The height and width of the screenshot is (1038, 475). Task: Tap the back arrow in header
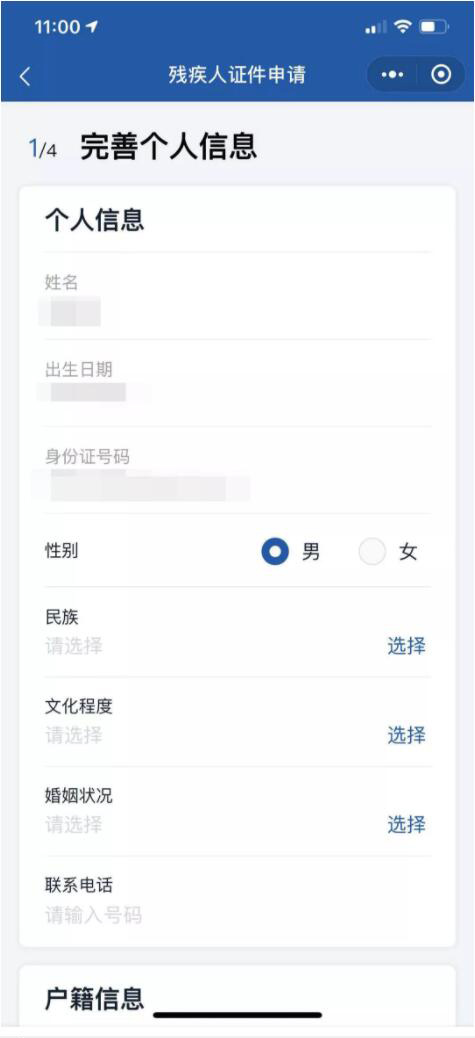(25, 76)
